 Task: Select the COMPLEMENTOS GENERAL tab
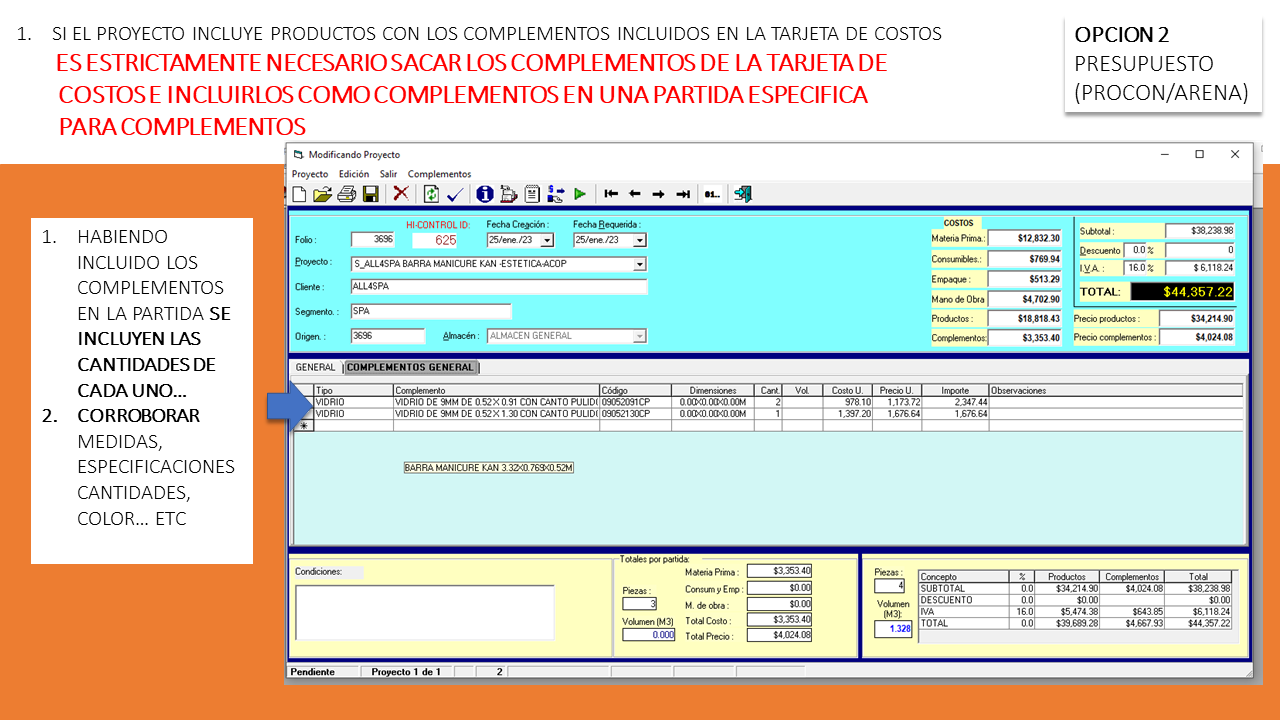[x=410, y=367]
